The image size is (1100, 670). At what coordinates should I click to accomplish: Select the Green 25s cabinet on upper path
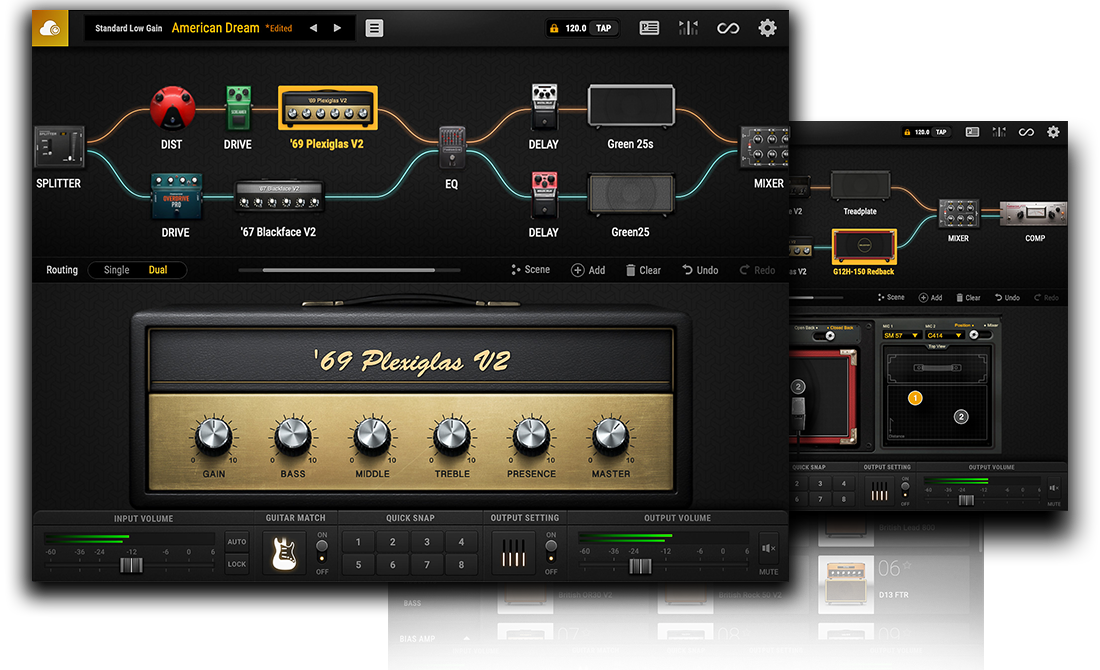631,105
